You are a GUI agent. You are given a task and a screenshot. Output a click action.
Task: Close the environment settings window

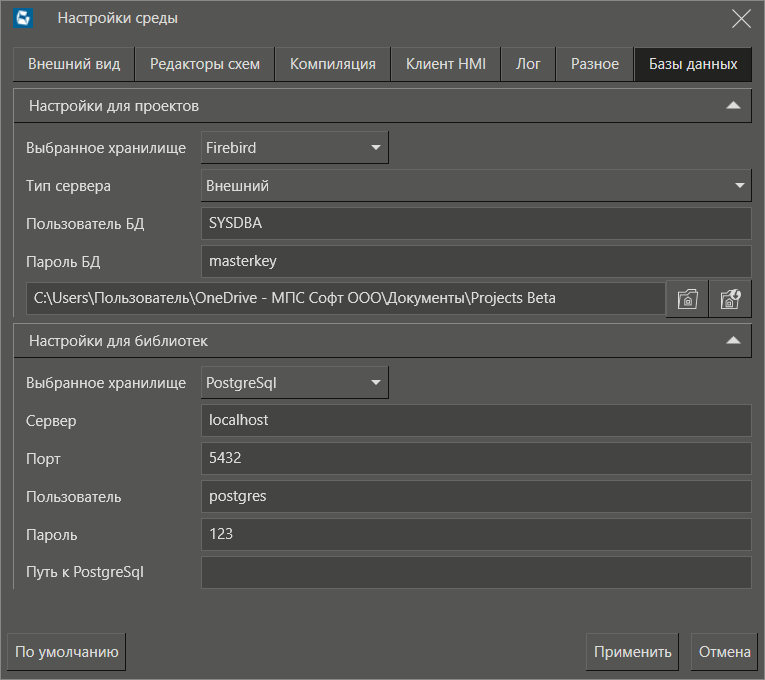[x=741, y=18]
